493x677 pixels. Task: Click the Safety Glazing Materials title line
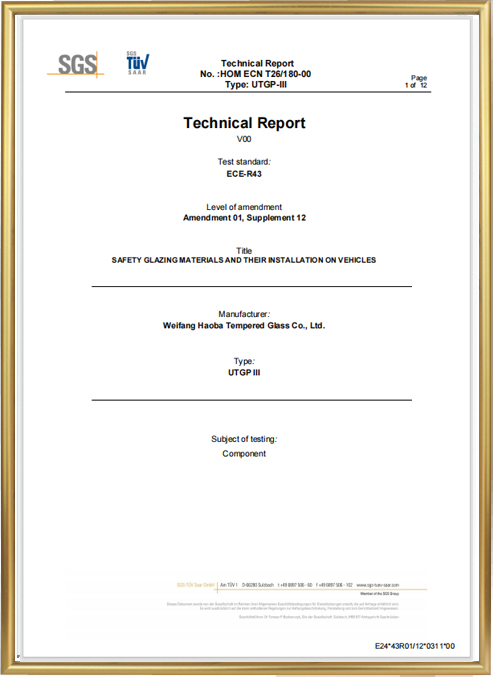click(244, 260)
